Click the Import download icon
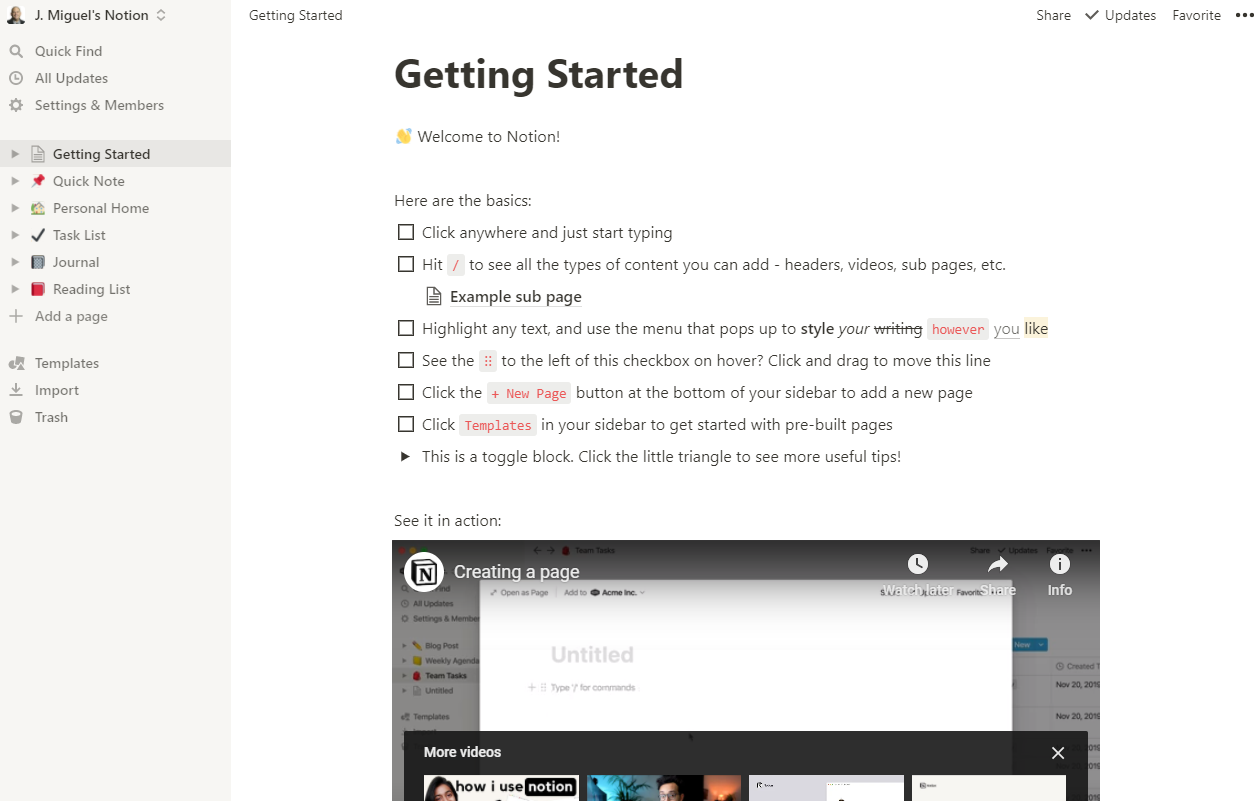Screen dimensions: 1255x801 [16, 390]
